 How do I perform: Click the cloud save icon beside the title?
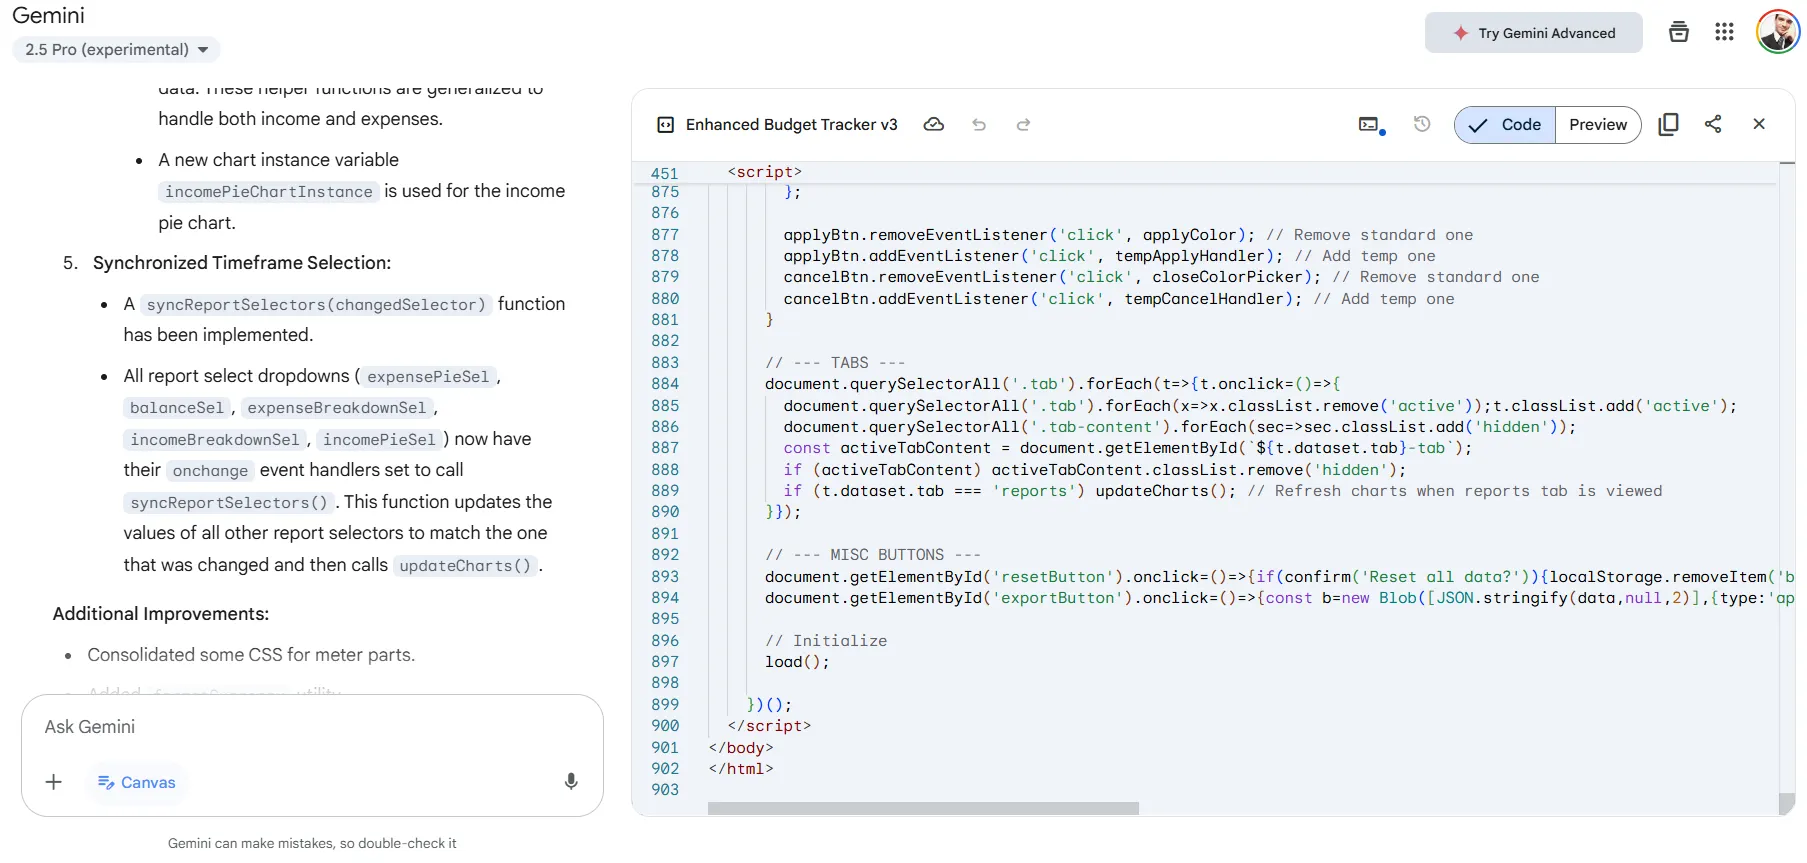pos(933,125)
